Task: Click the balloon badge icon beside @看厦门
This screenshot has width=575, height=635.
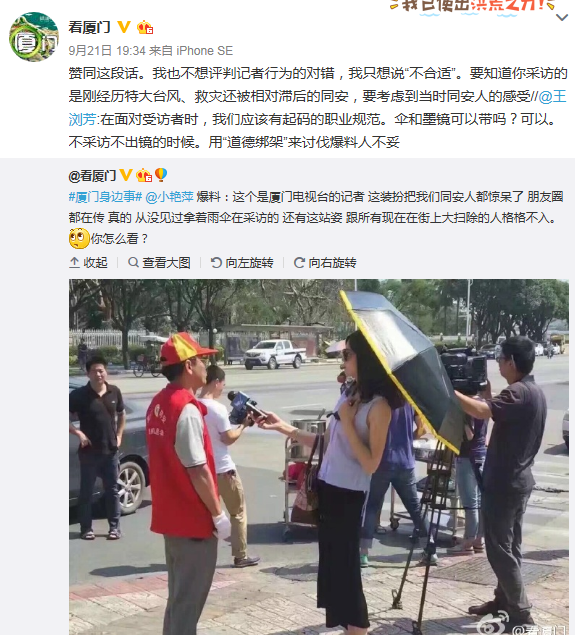Action: click(161, 175)
